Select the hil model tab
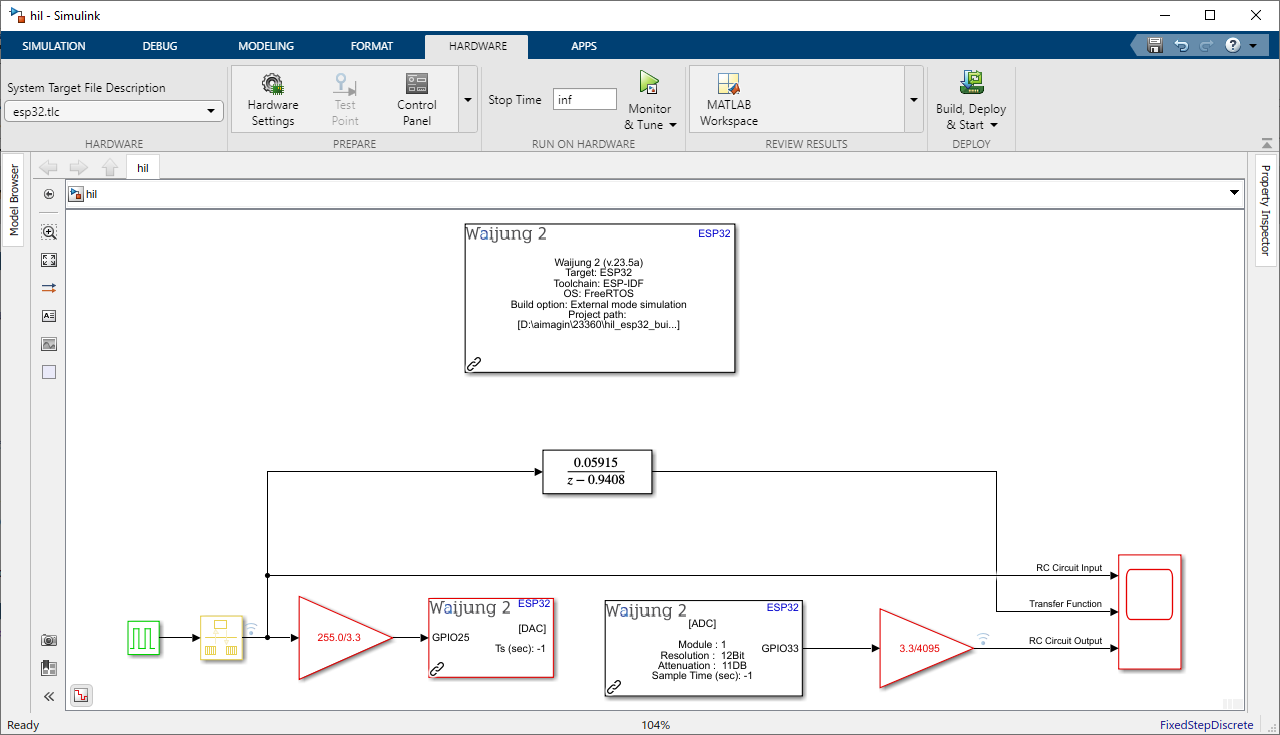 pyautogui.click(x=143, y=168)
